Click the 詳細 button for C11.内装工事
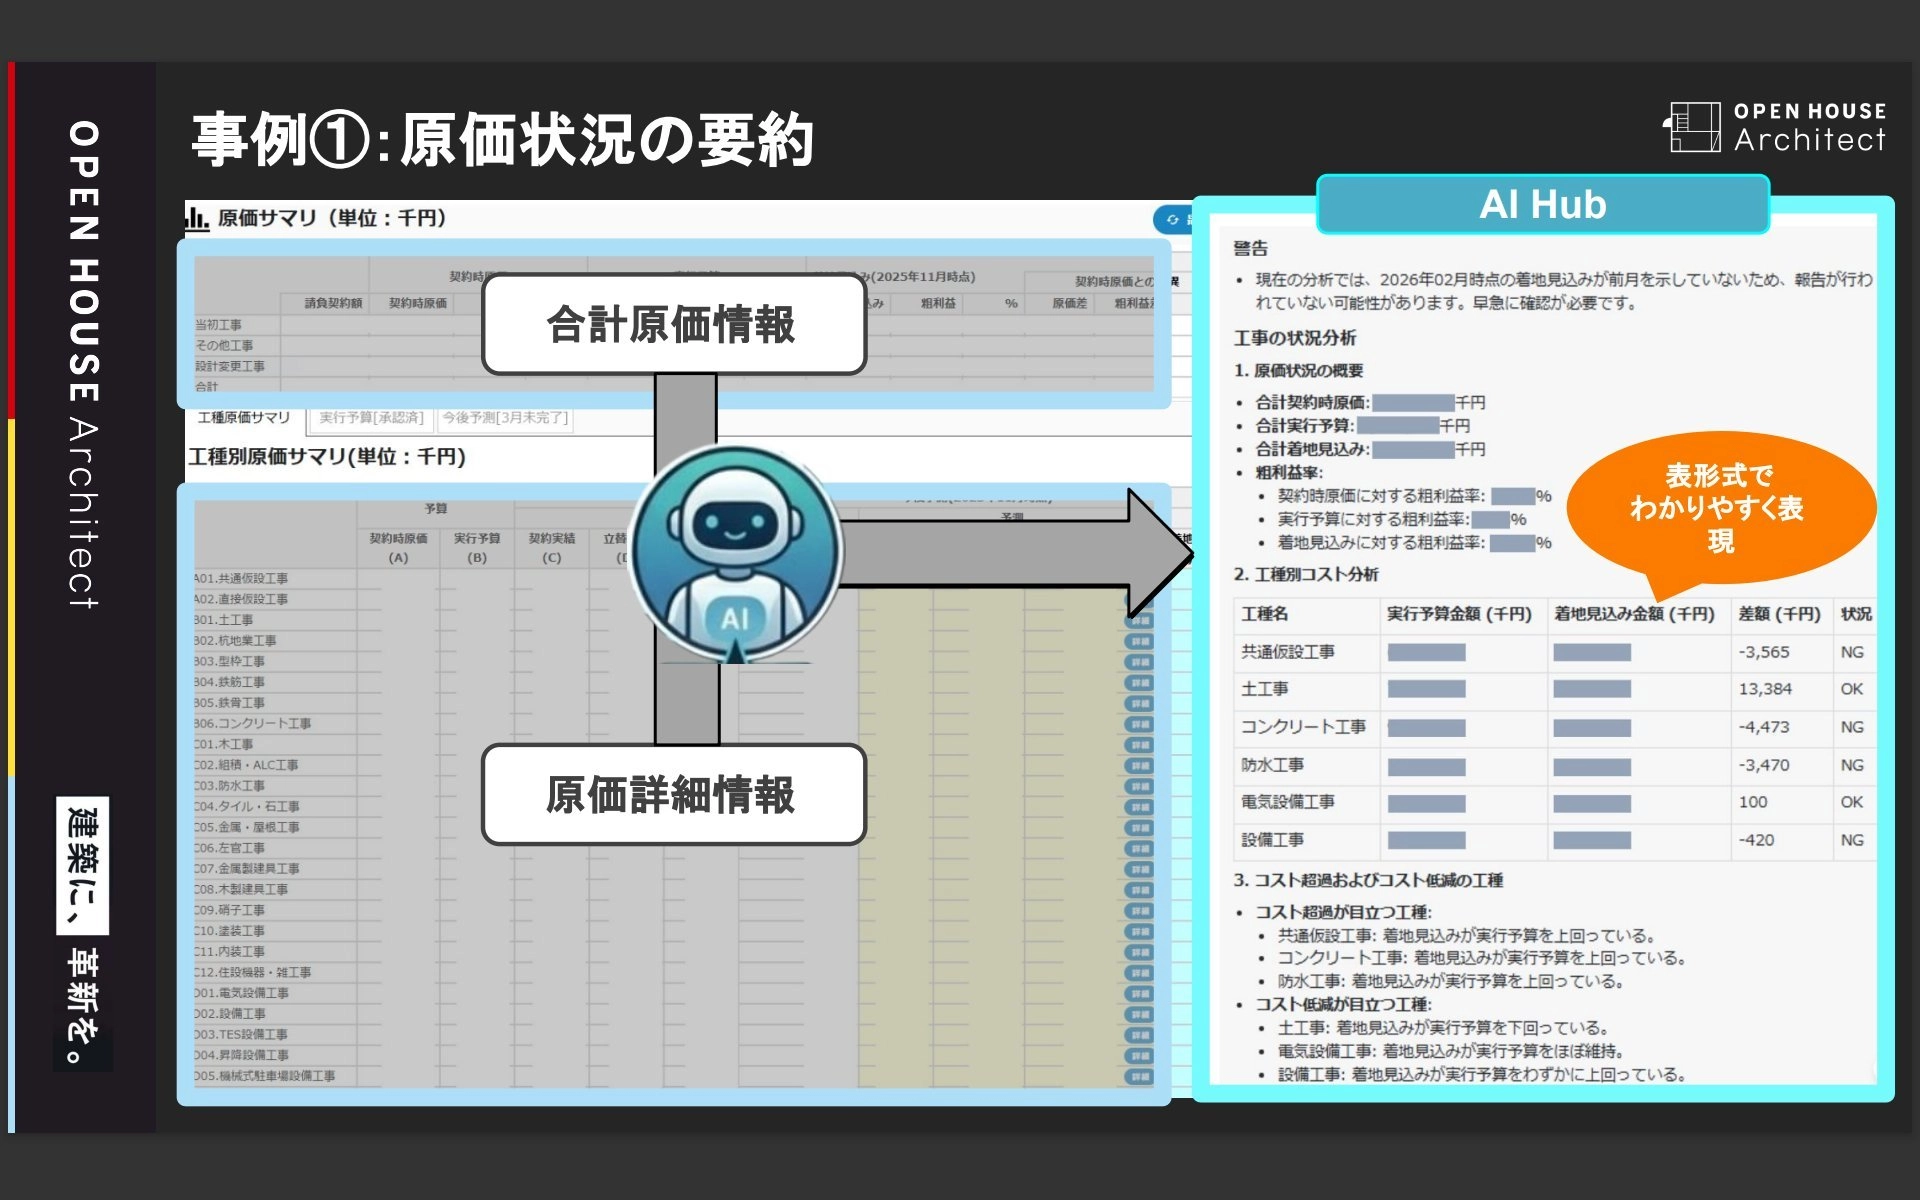This screenshot has height=1200, width=1920. click(1139, 952)
